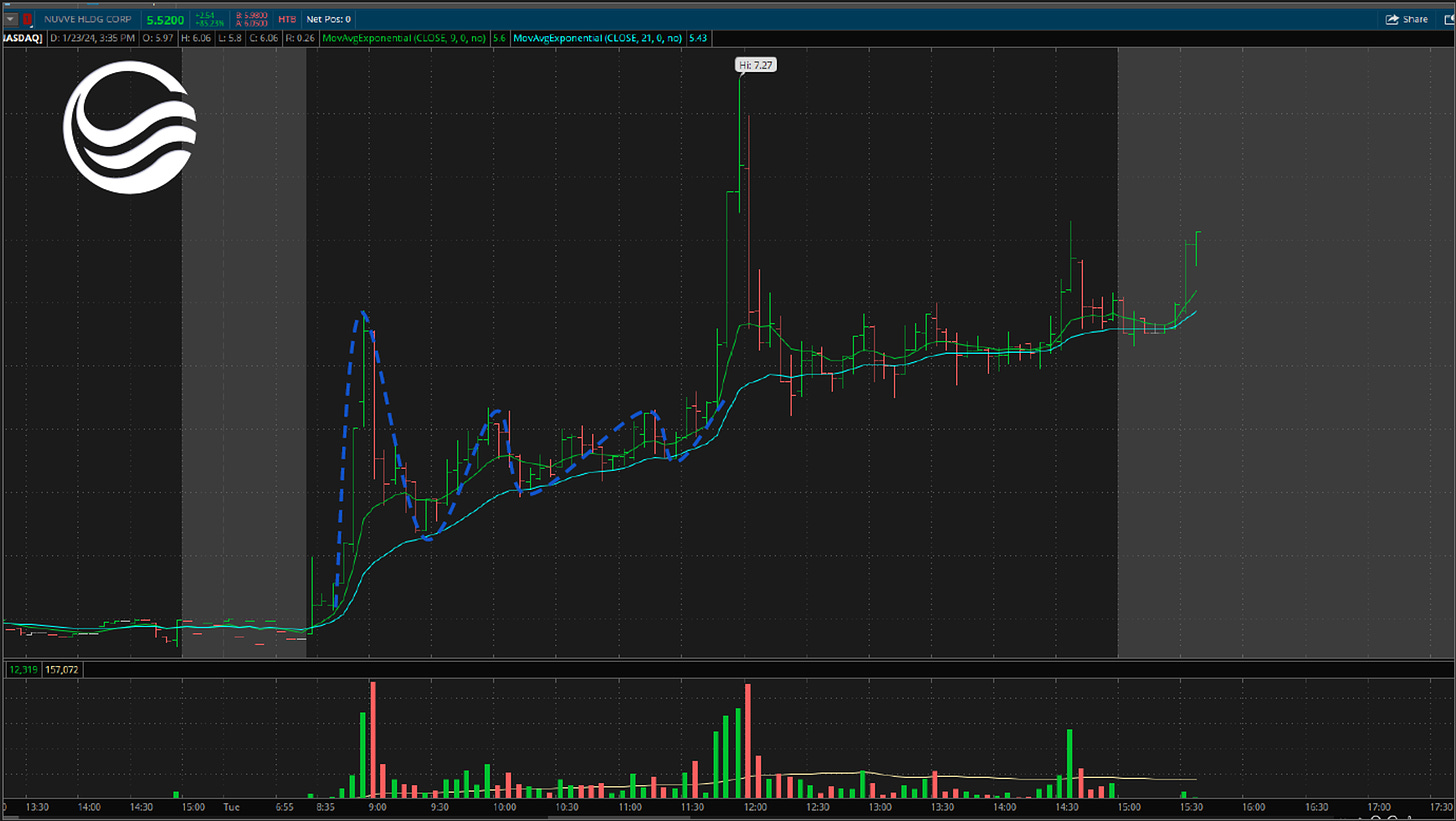Click the 8:35 time axis label
The image size is (1456, 821).
point(328,807)
